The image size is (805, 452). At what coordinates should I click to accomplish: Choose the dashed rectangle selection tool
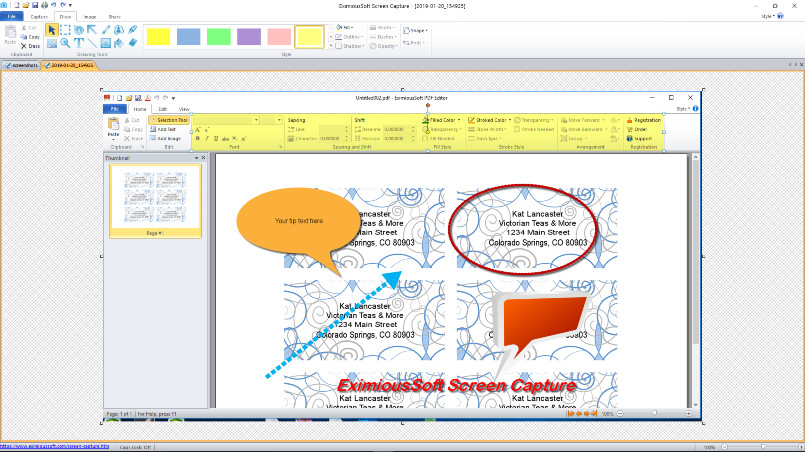click(65, 30)
